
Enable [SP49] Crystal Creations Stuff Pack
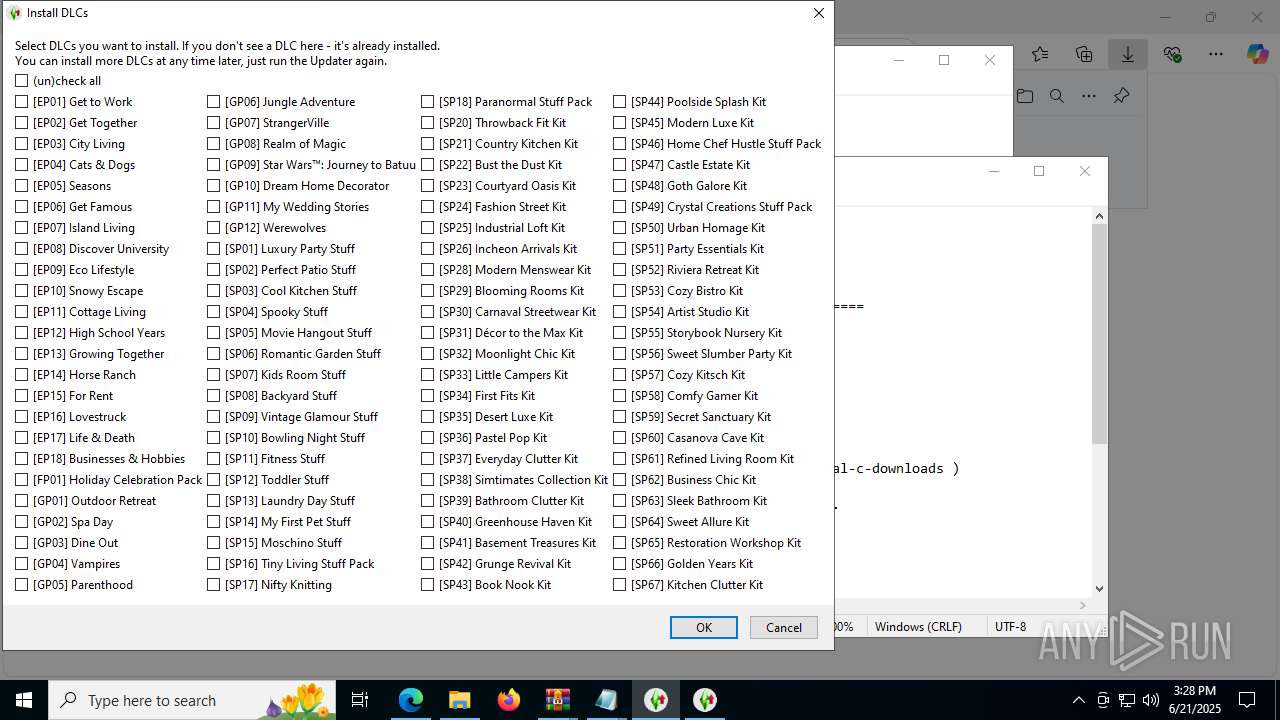click(x=620, y=207)
